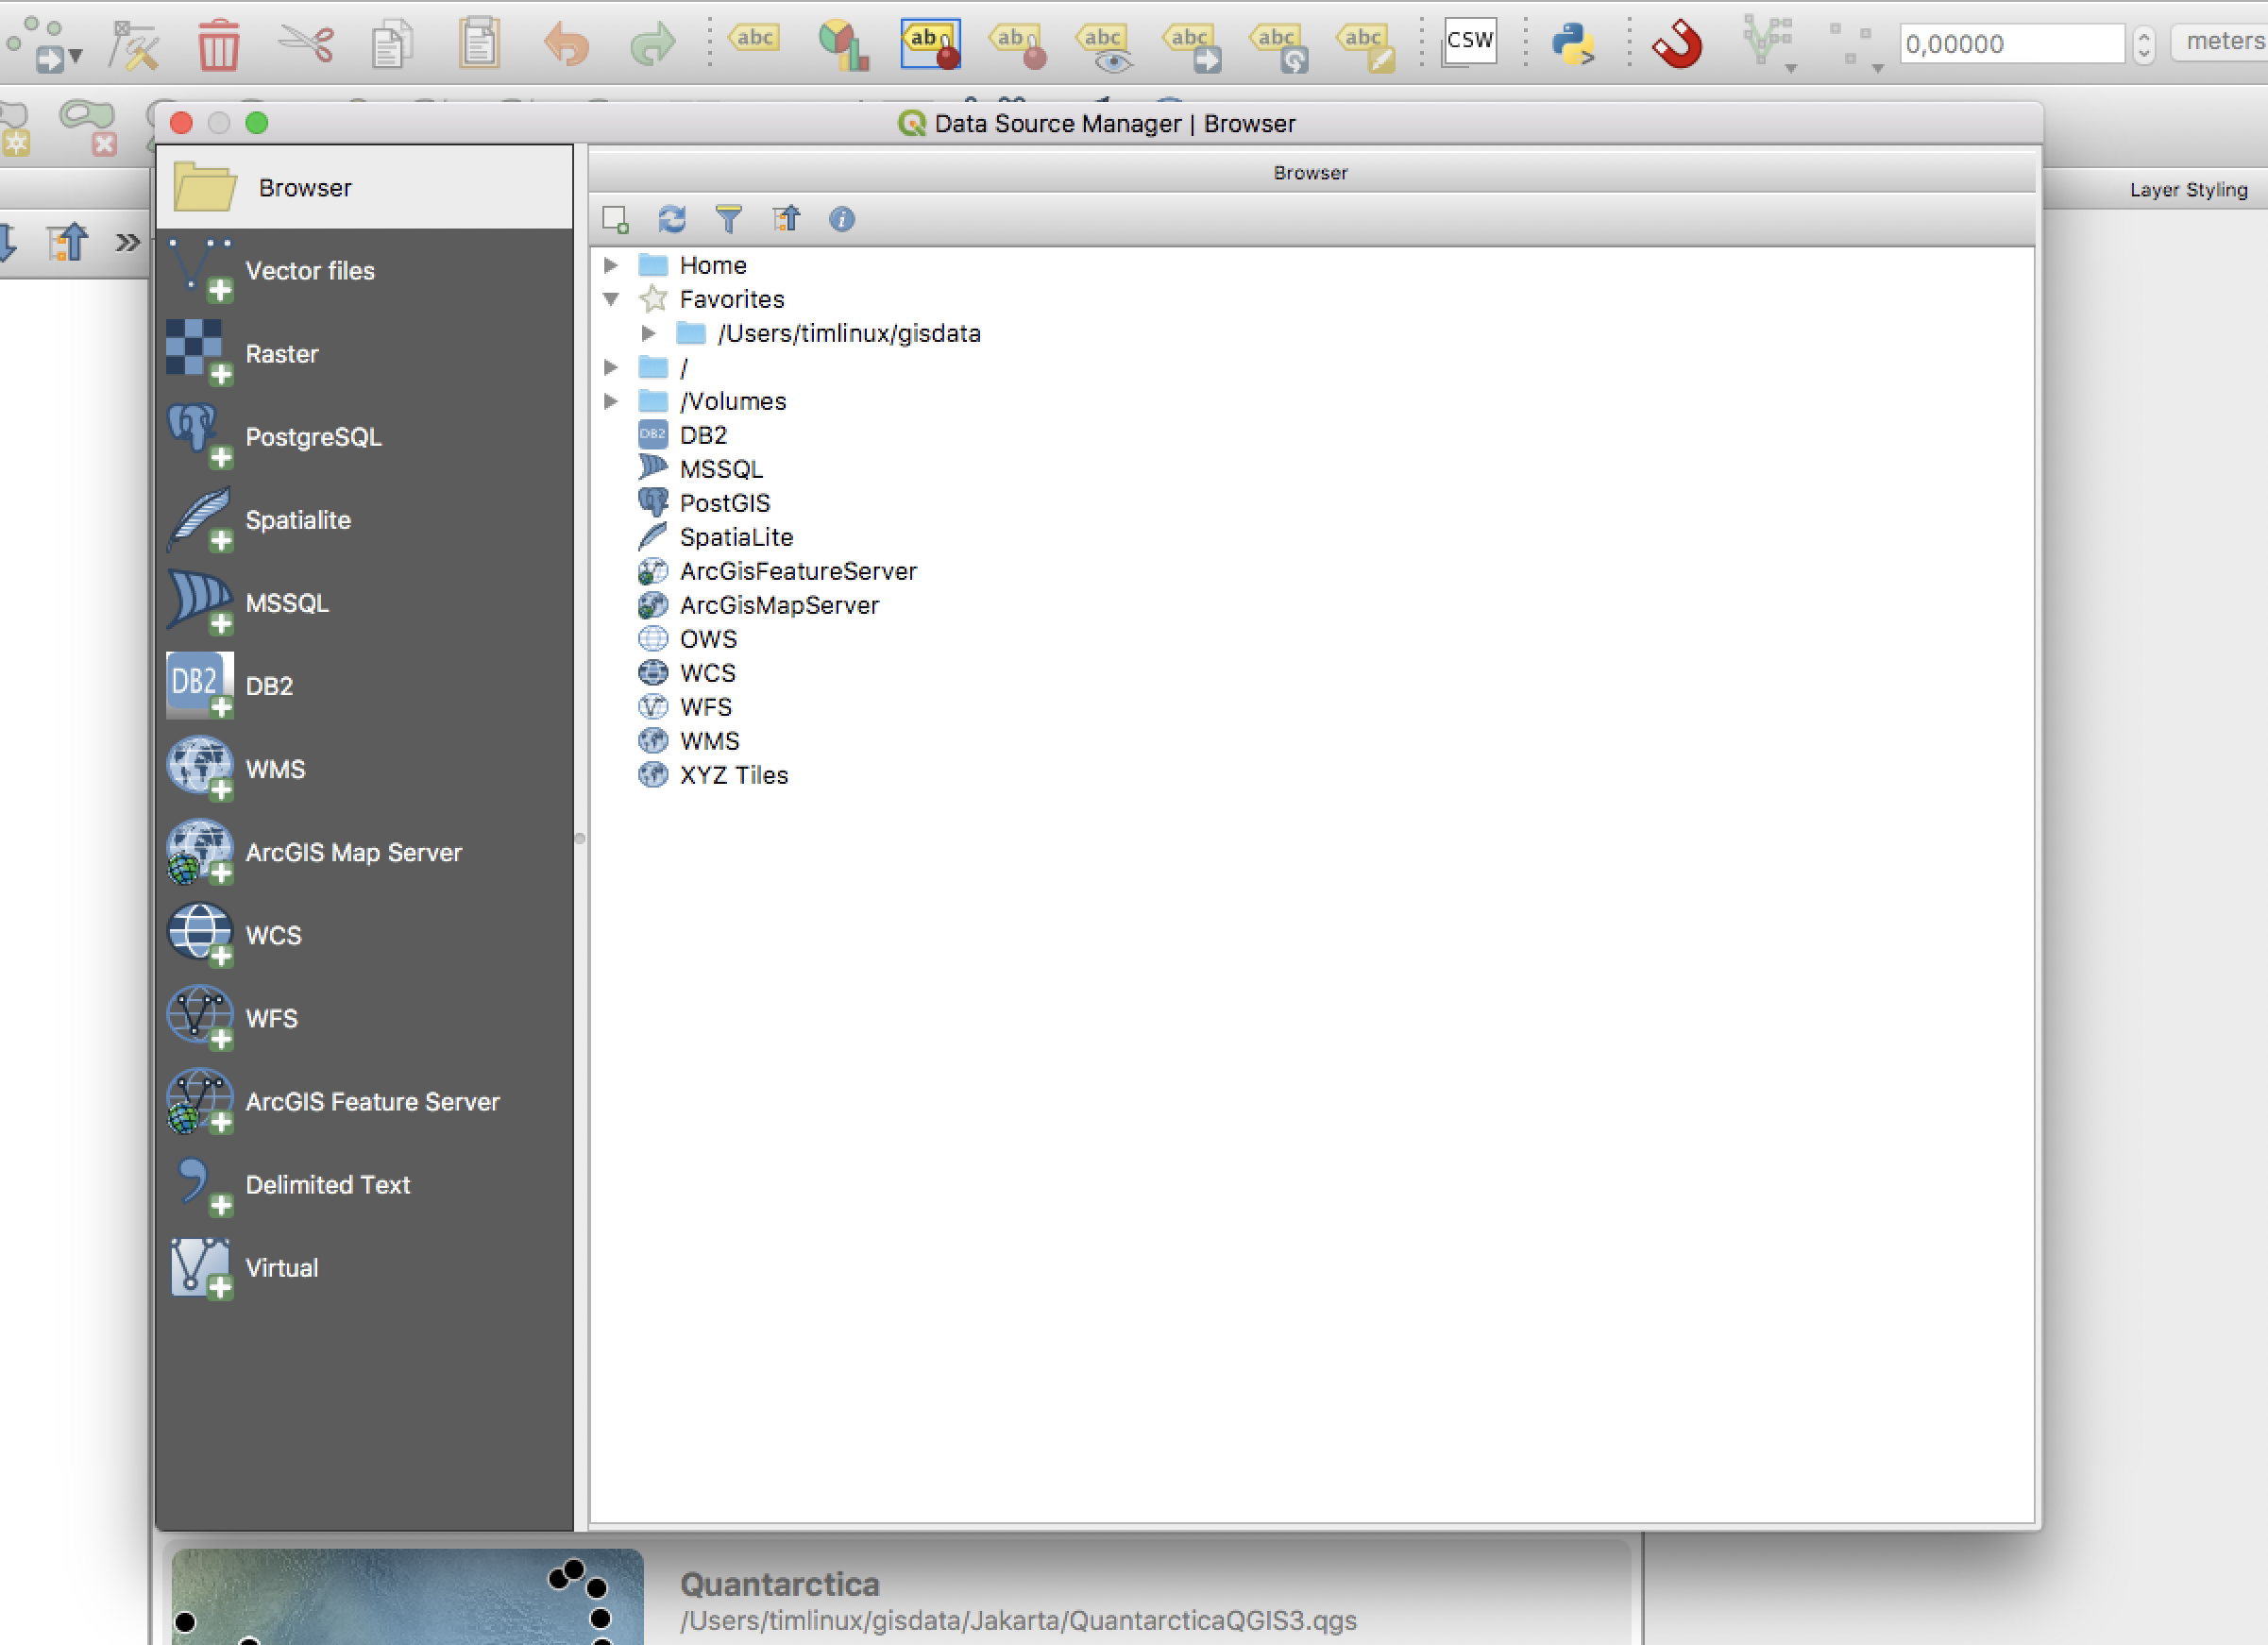Select the Vector files source

pos(364,271)
